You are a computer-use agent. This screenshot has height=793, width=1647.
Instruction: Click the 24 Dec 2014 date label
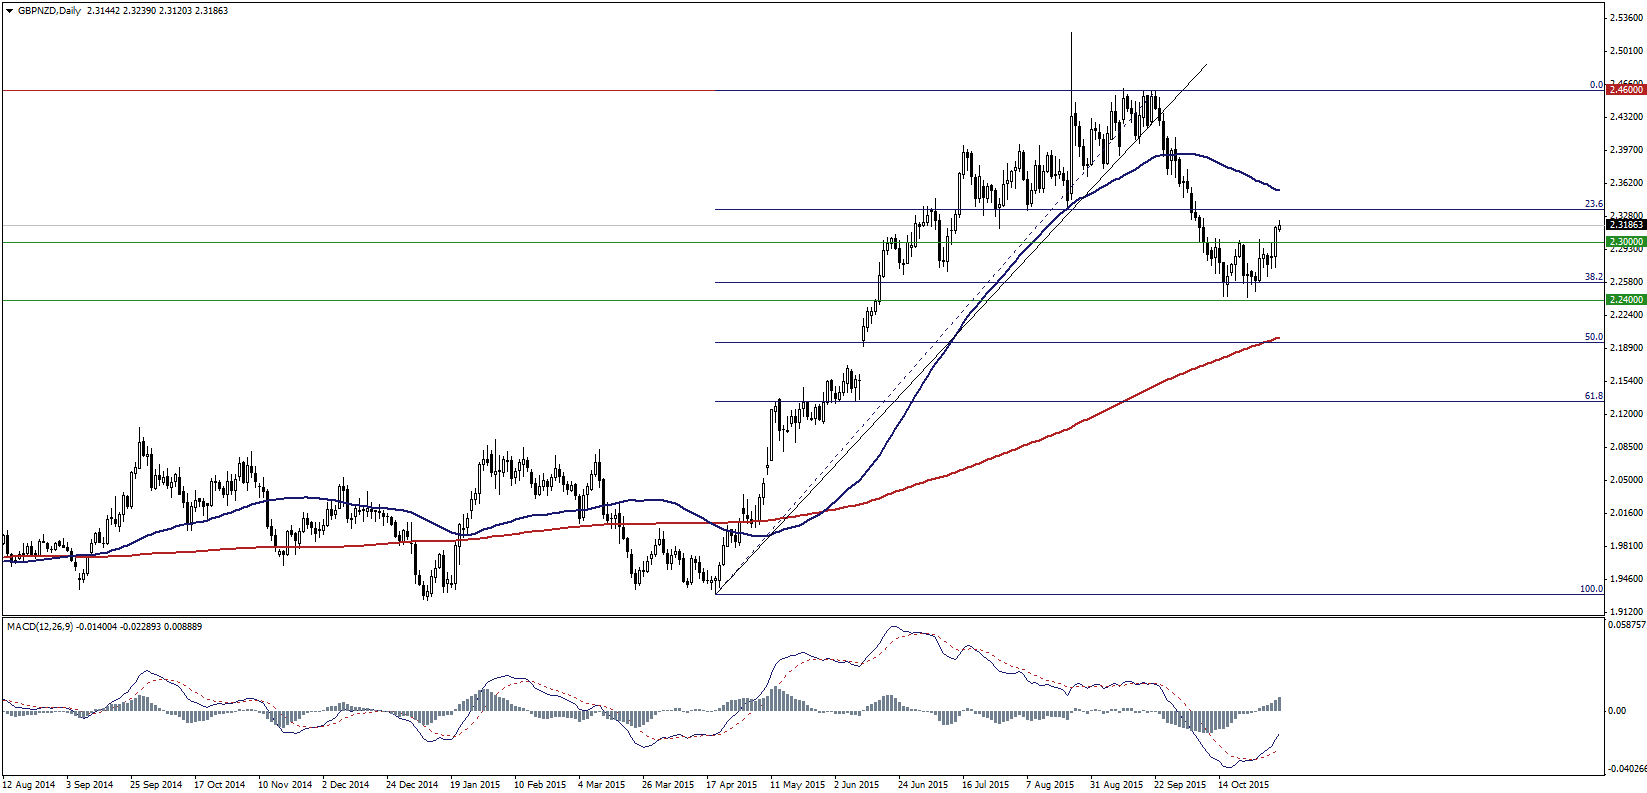click(x=412, y=785)
